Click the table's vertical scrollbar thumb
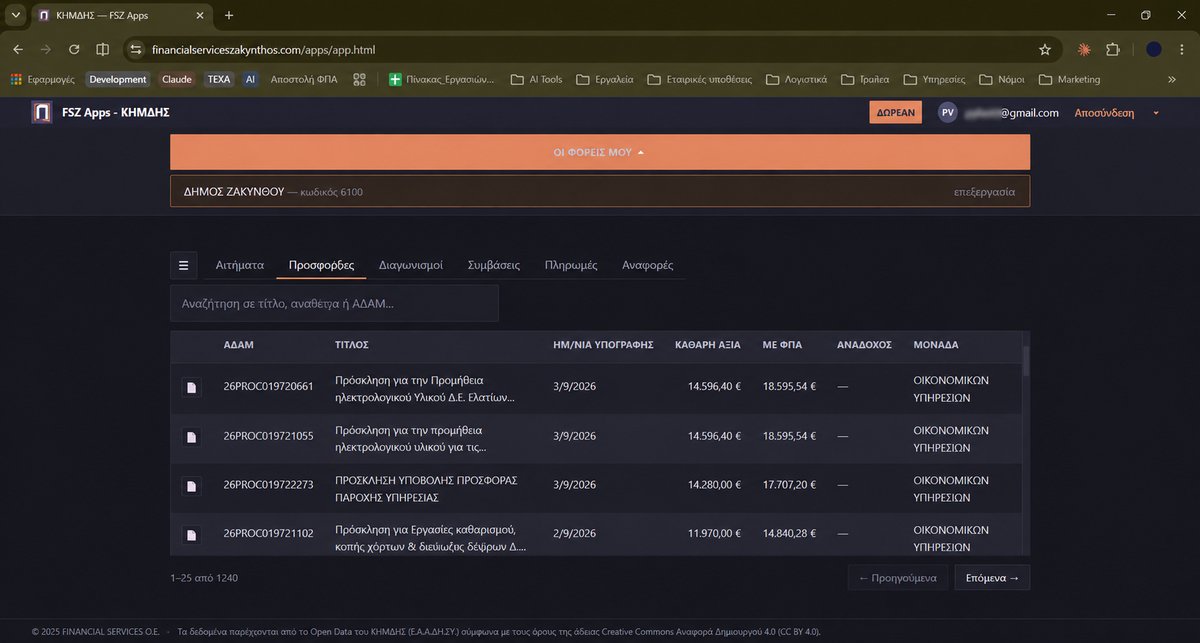 (x=1026, y=360)
